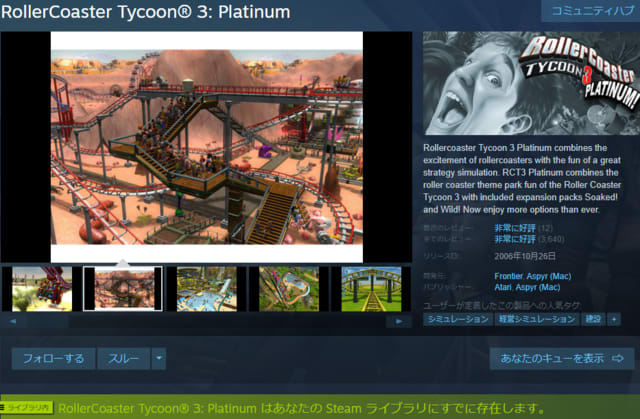Click the left arrow of thumbnail scrollbar
640x419 pixels.
[13, 321]
